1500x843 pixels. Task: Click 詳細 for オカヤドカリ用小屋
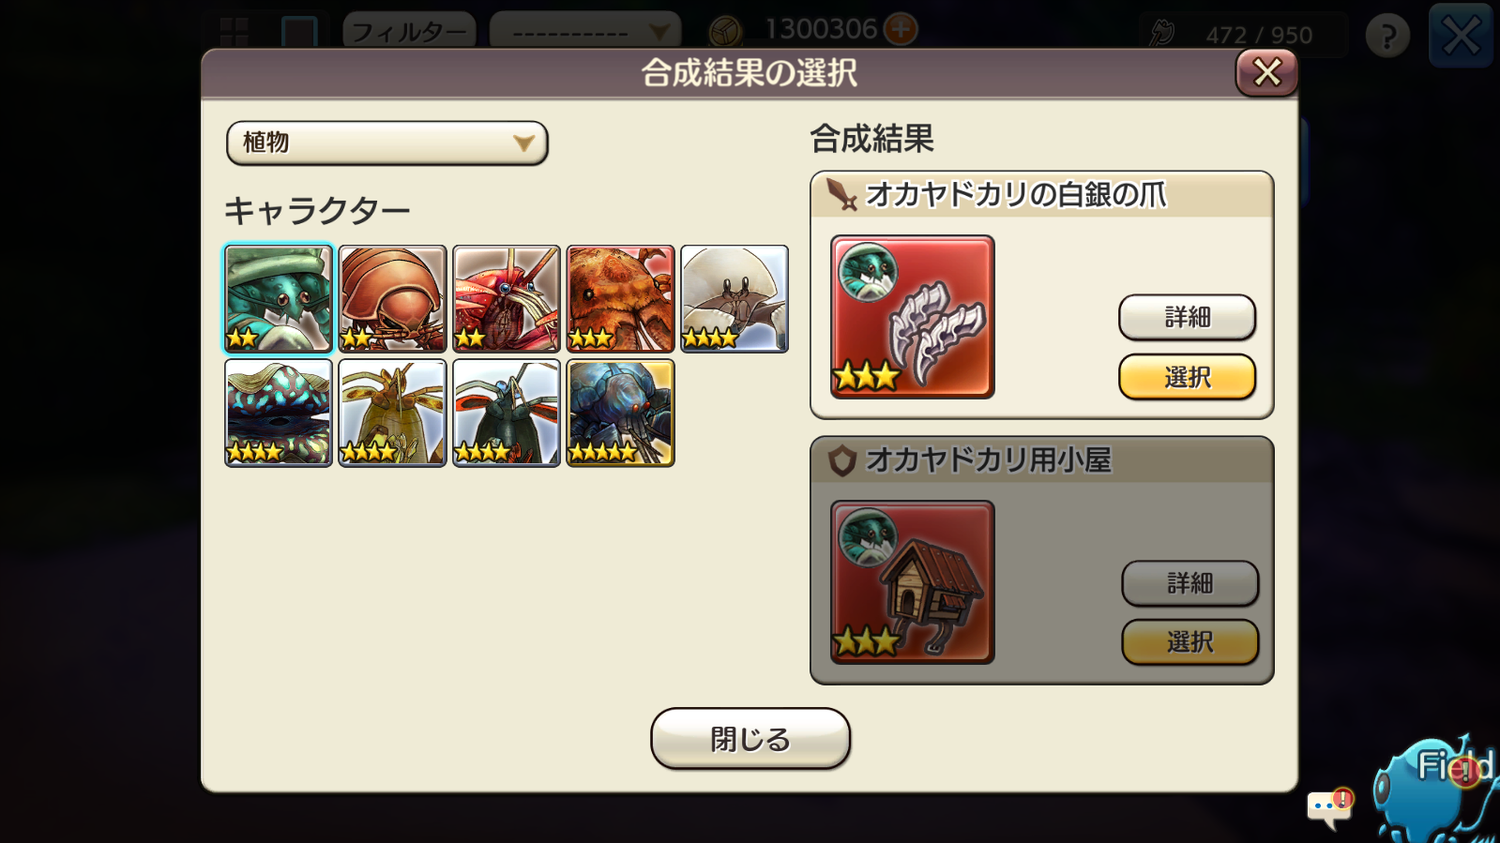coord(1190,583)
